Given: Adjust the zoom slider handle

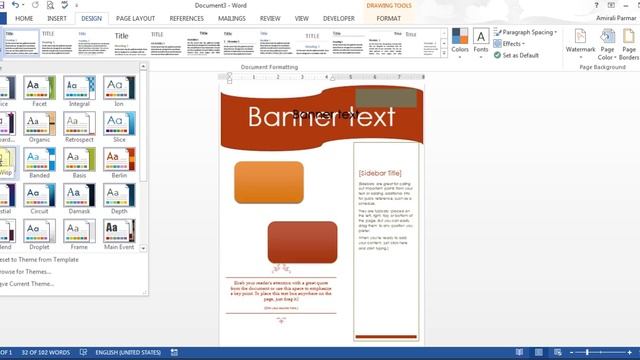Looking at the screenshot, I should pos(587,352).
